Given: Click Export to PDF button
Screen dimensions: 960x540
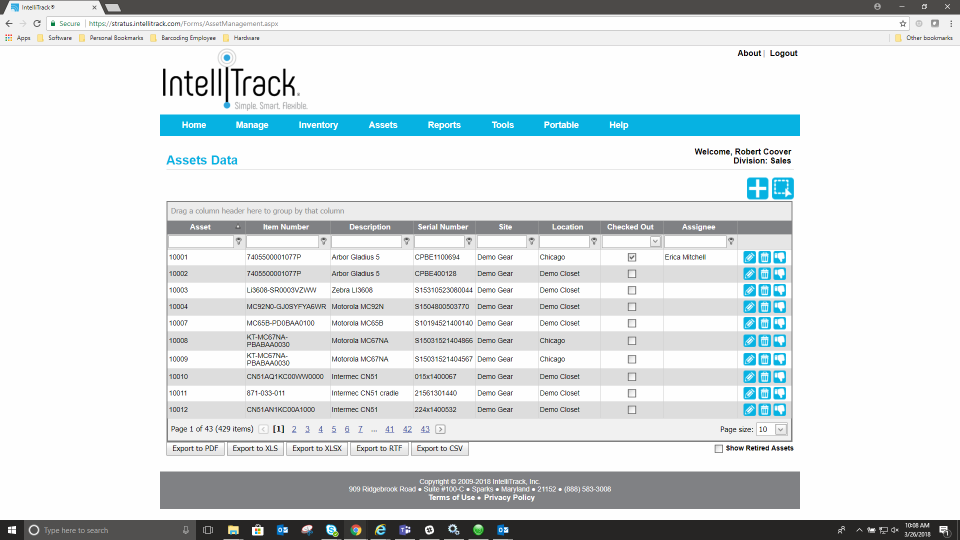Looking at the screenshot, I should pos(195,449).
